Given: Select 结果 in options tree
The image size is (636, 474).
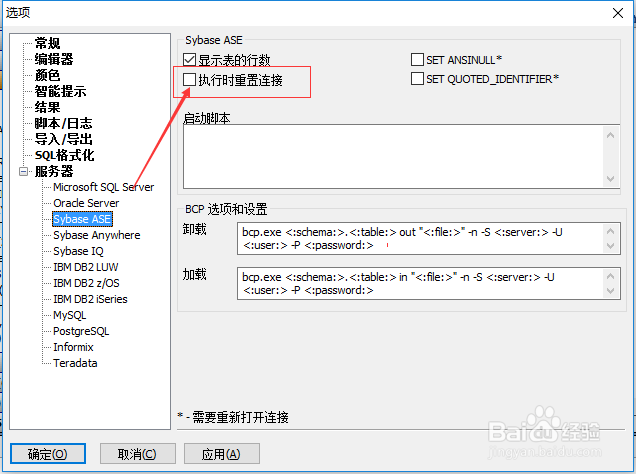Looking at the screenshot, I should pyautogui.click(x=47, y=107).
